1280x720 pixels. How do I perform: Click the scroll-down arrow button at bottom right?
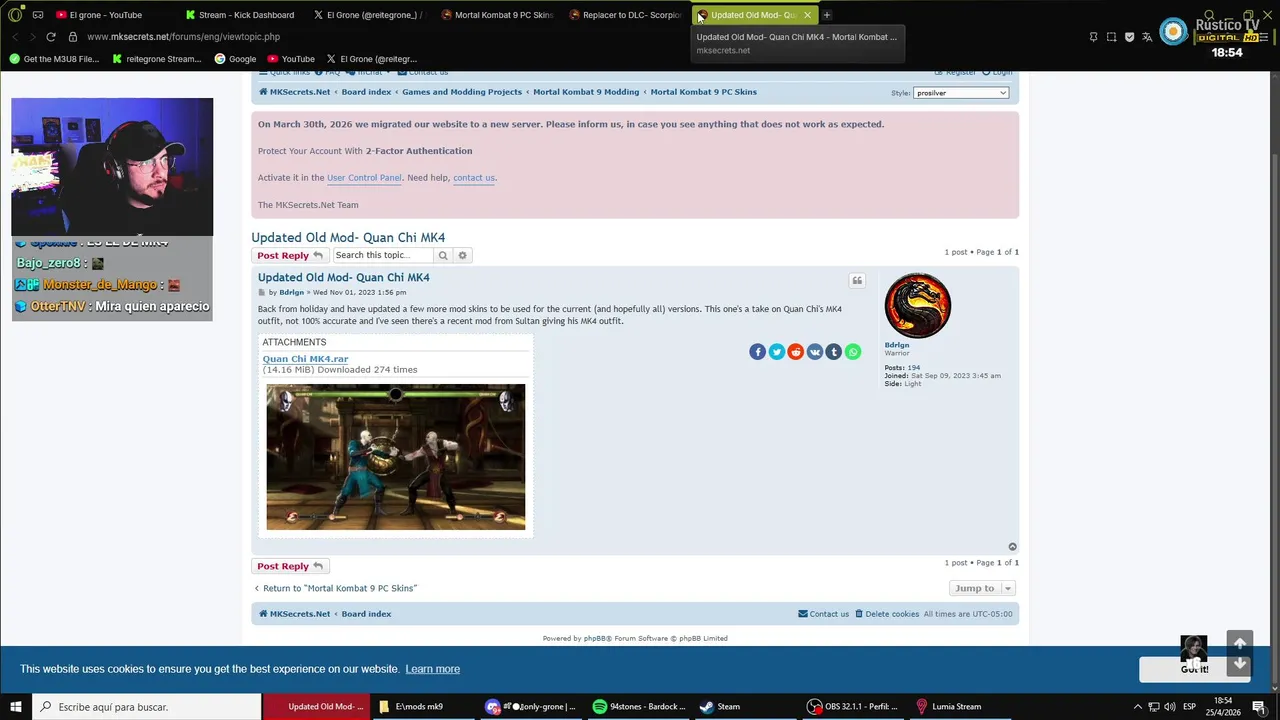pos(1240,664)
